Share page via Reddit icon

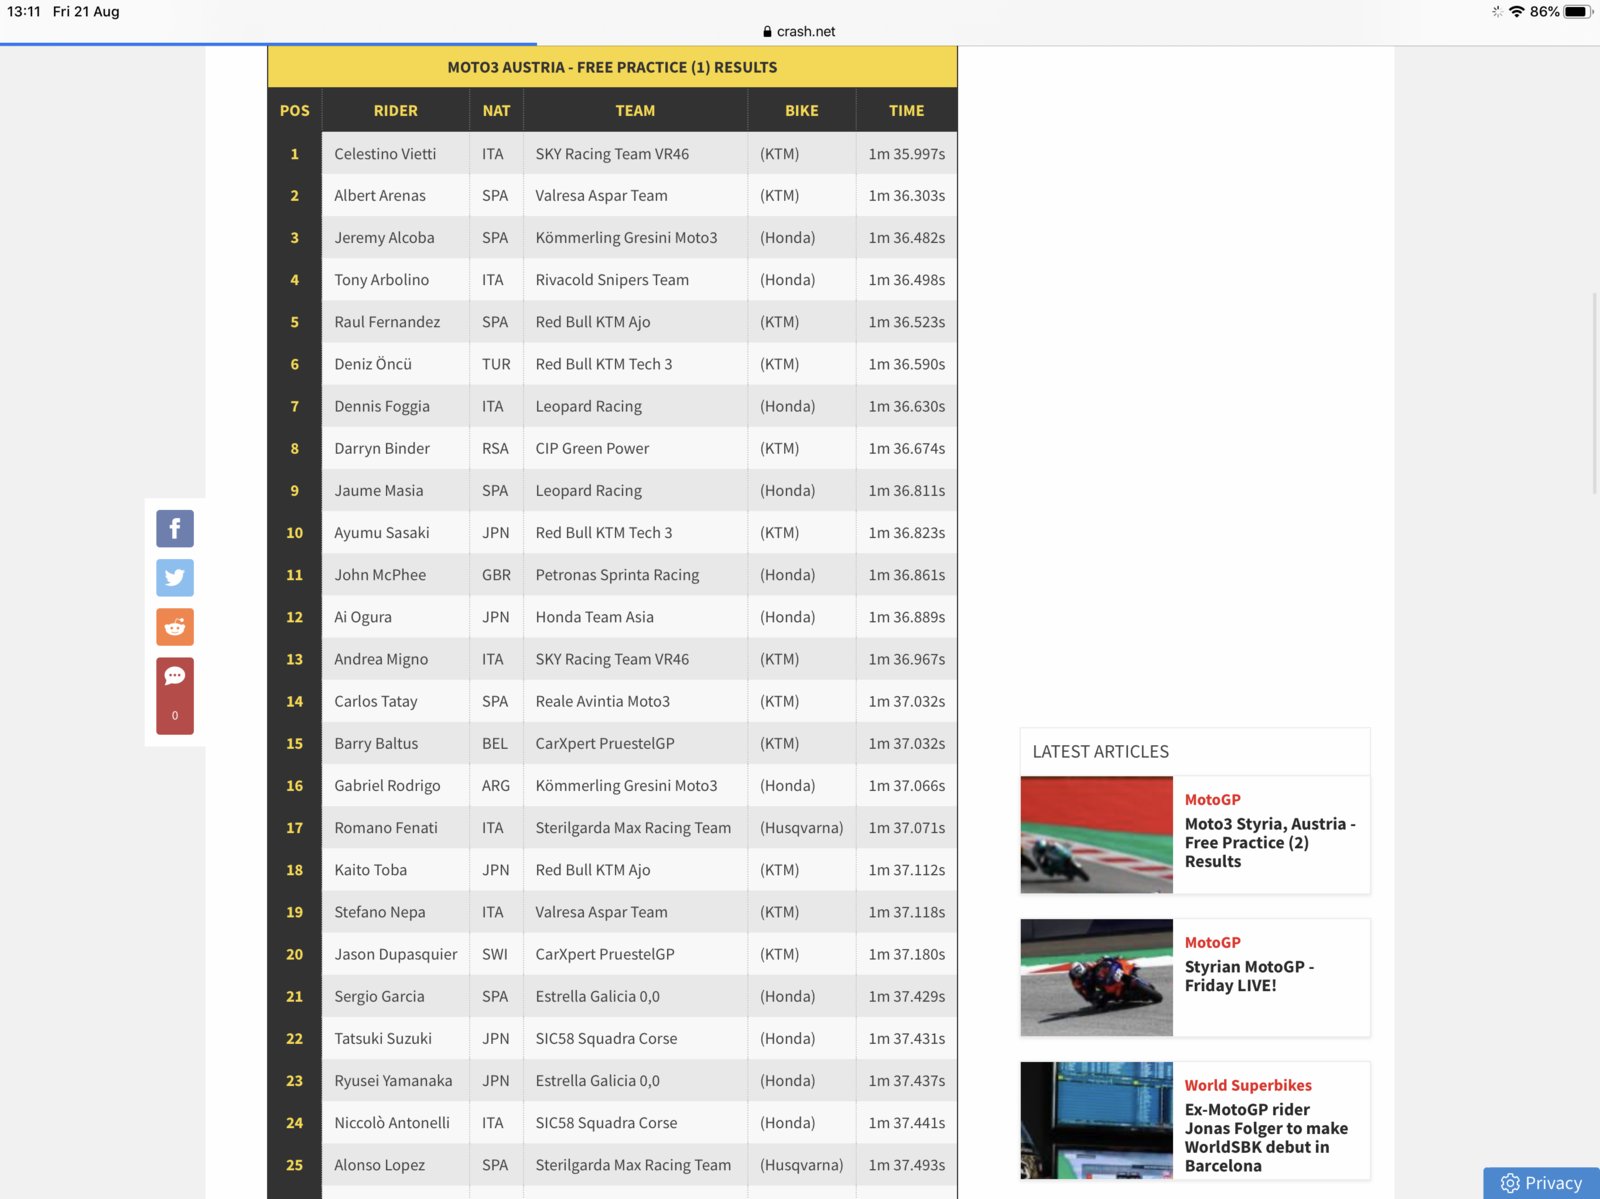pyautogui.click(x=174, y=627)
